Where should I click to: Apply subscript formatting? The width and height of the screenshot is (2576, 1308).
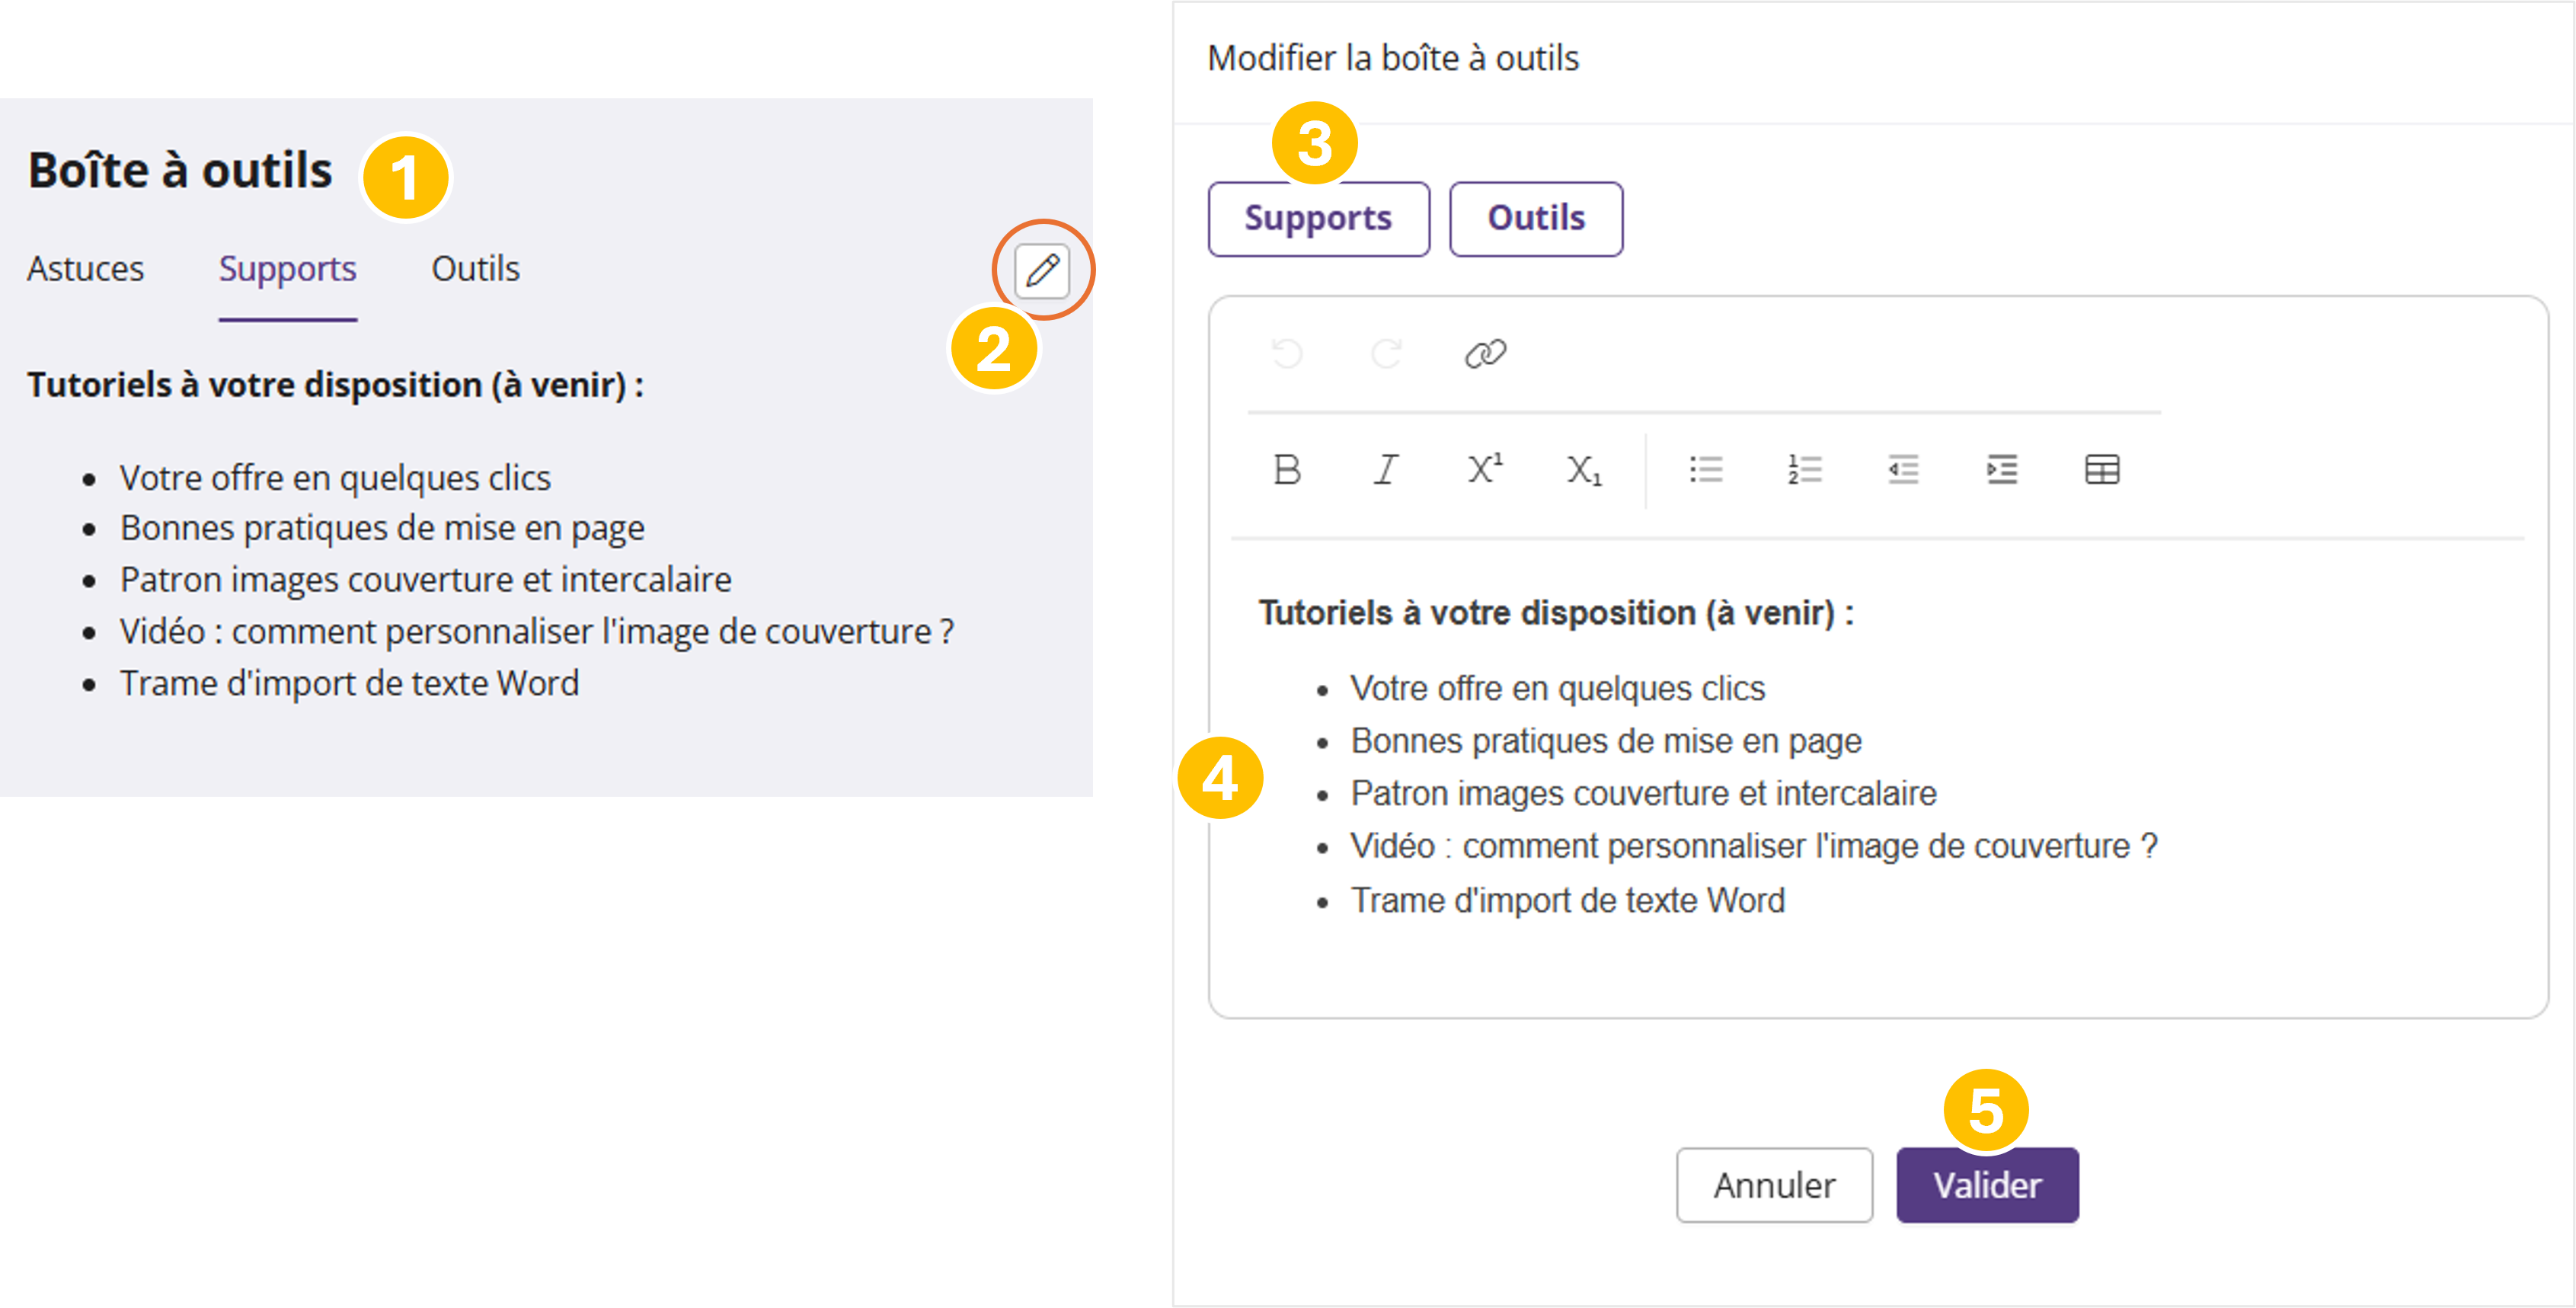coord(1584,469)
